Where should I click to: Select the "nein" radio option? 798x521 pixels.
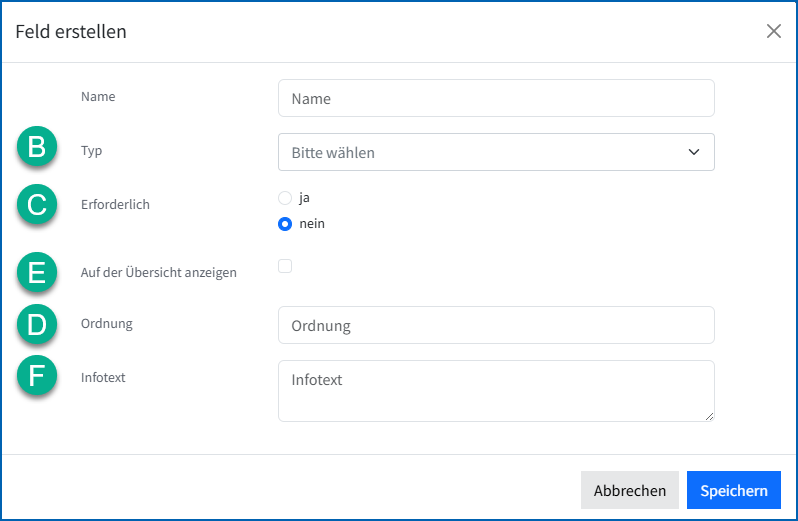pyautogui.click(x=285, y=224)
